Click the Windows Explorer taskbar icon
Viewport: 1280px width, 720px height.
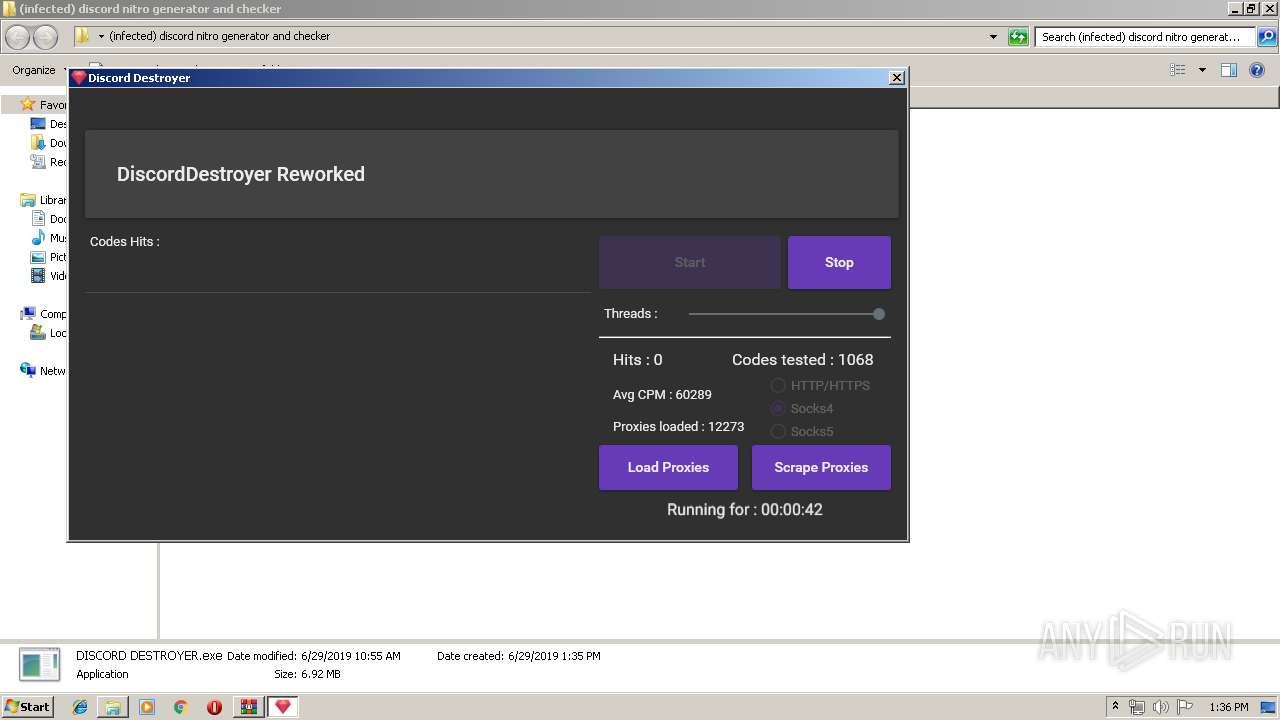tap(113, 707)
